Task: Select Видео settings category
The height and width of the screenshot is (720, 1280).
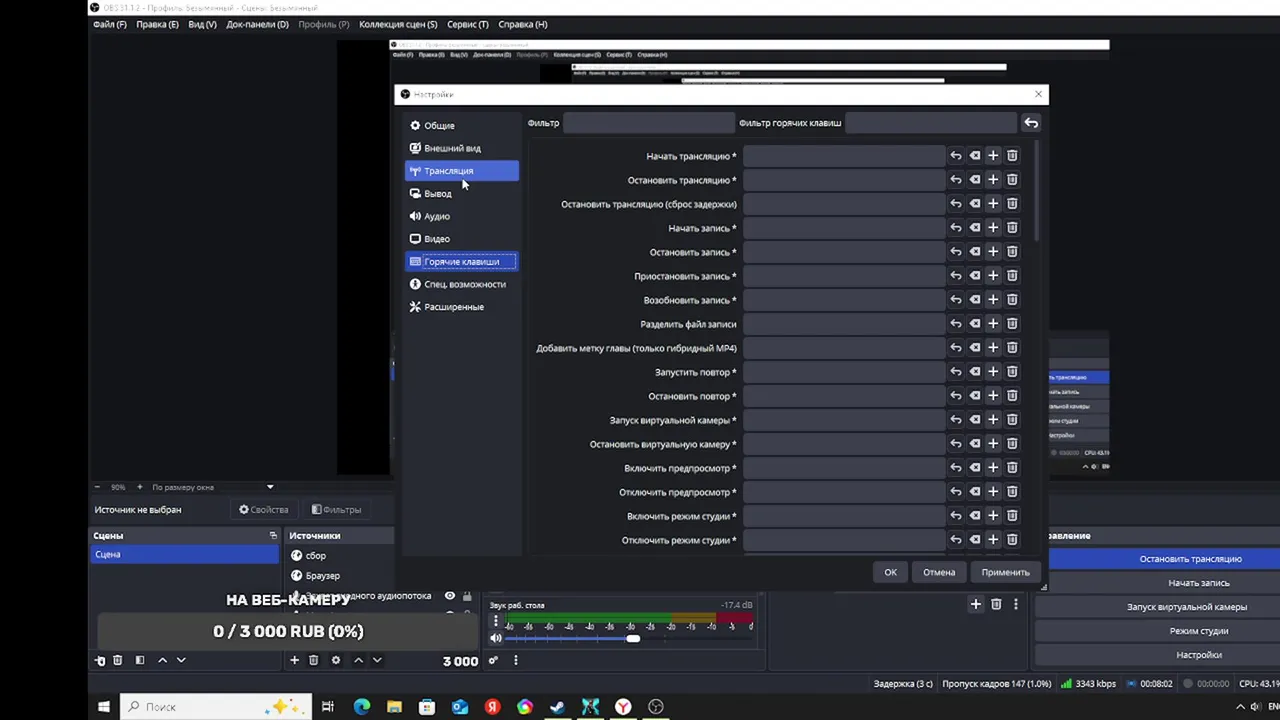Action: coord(461,239)
